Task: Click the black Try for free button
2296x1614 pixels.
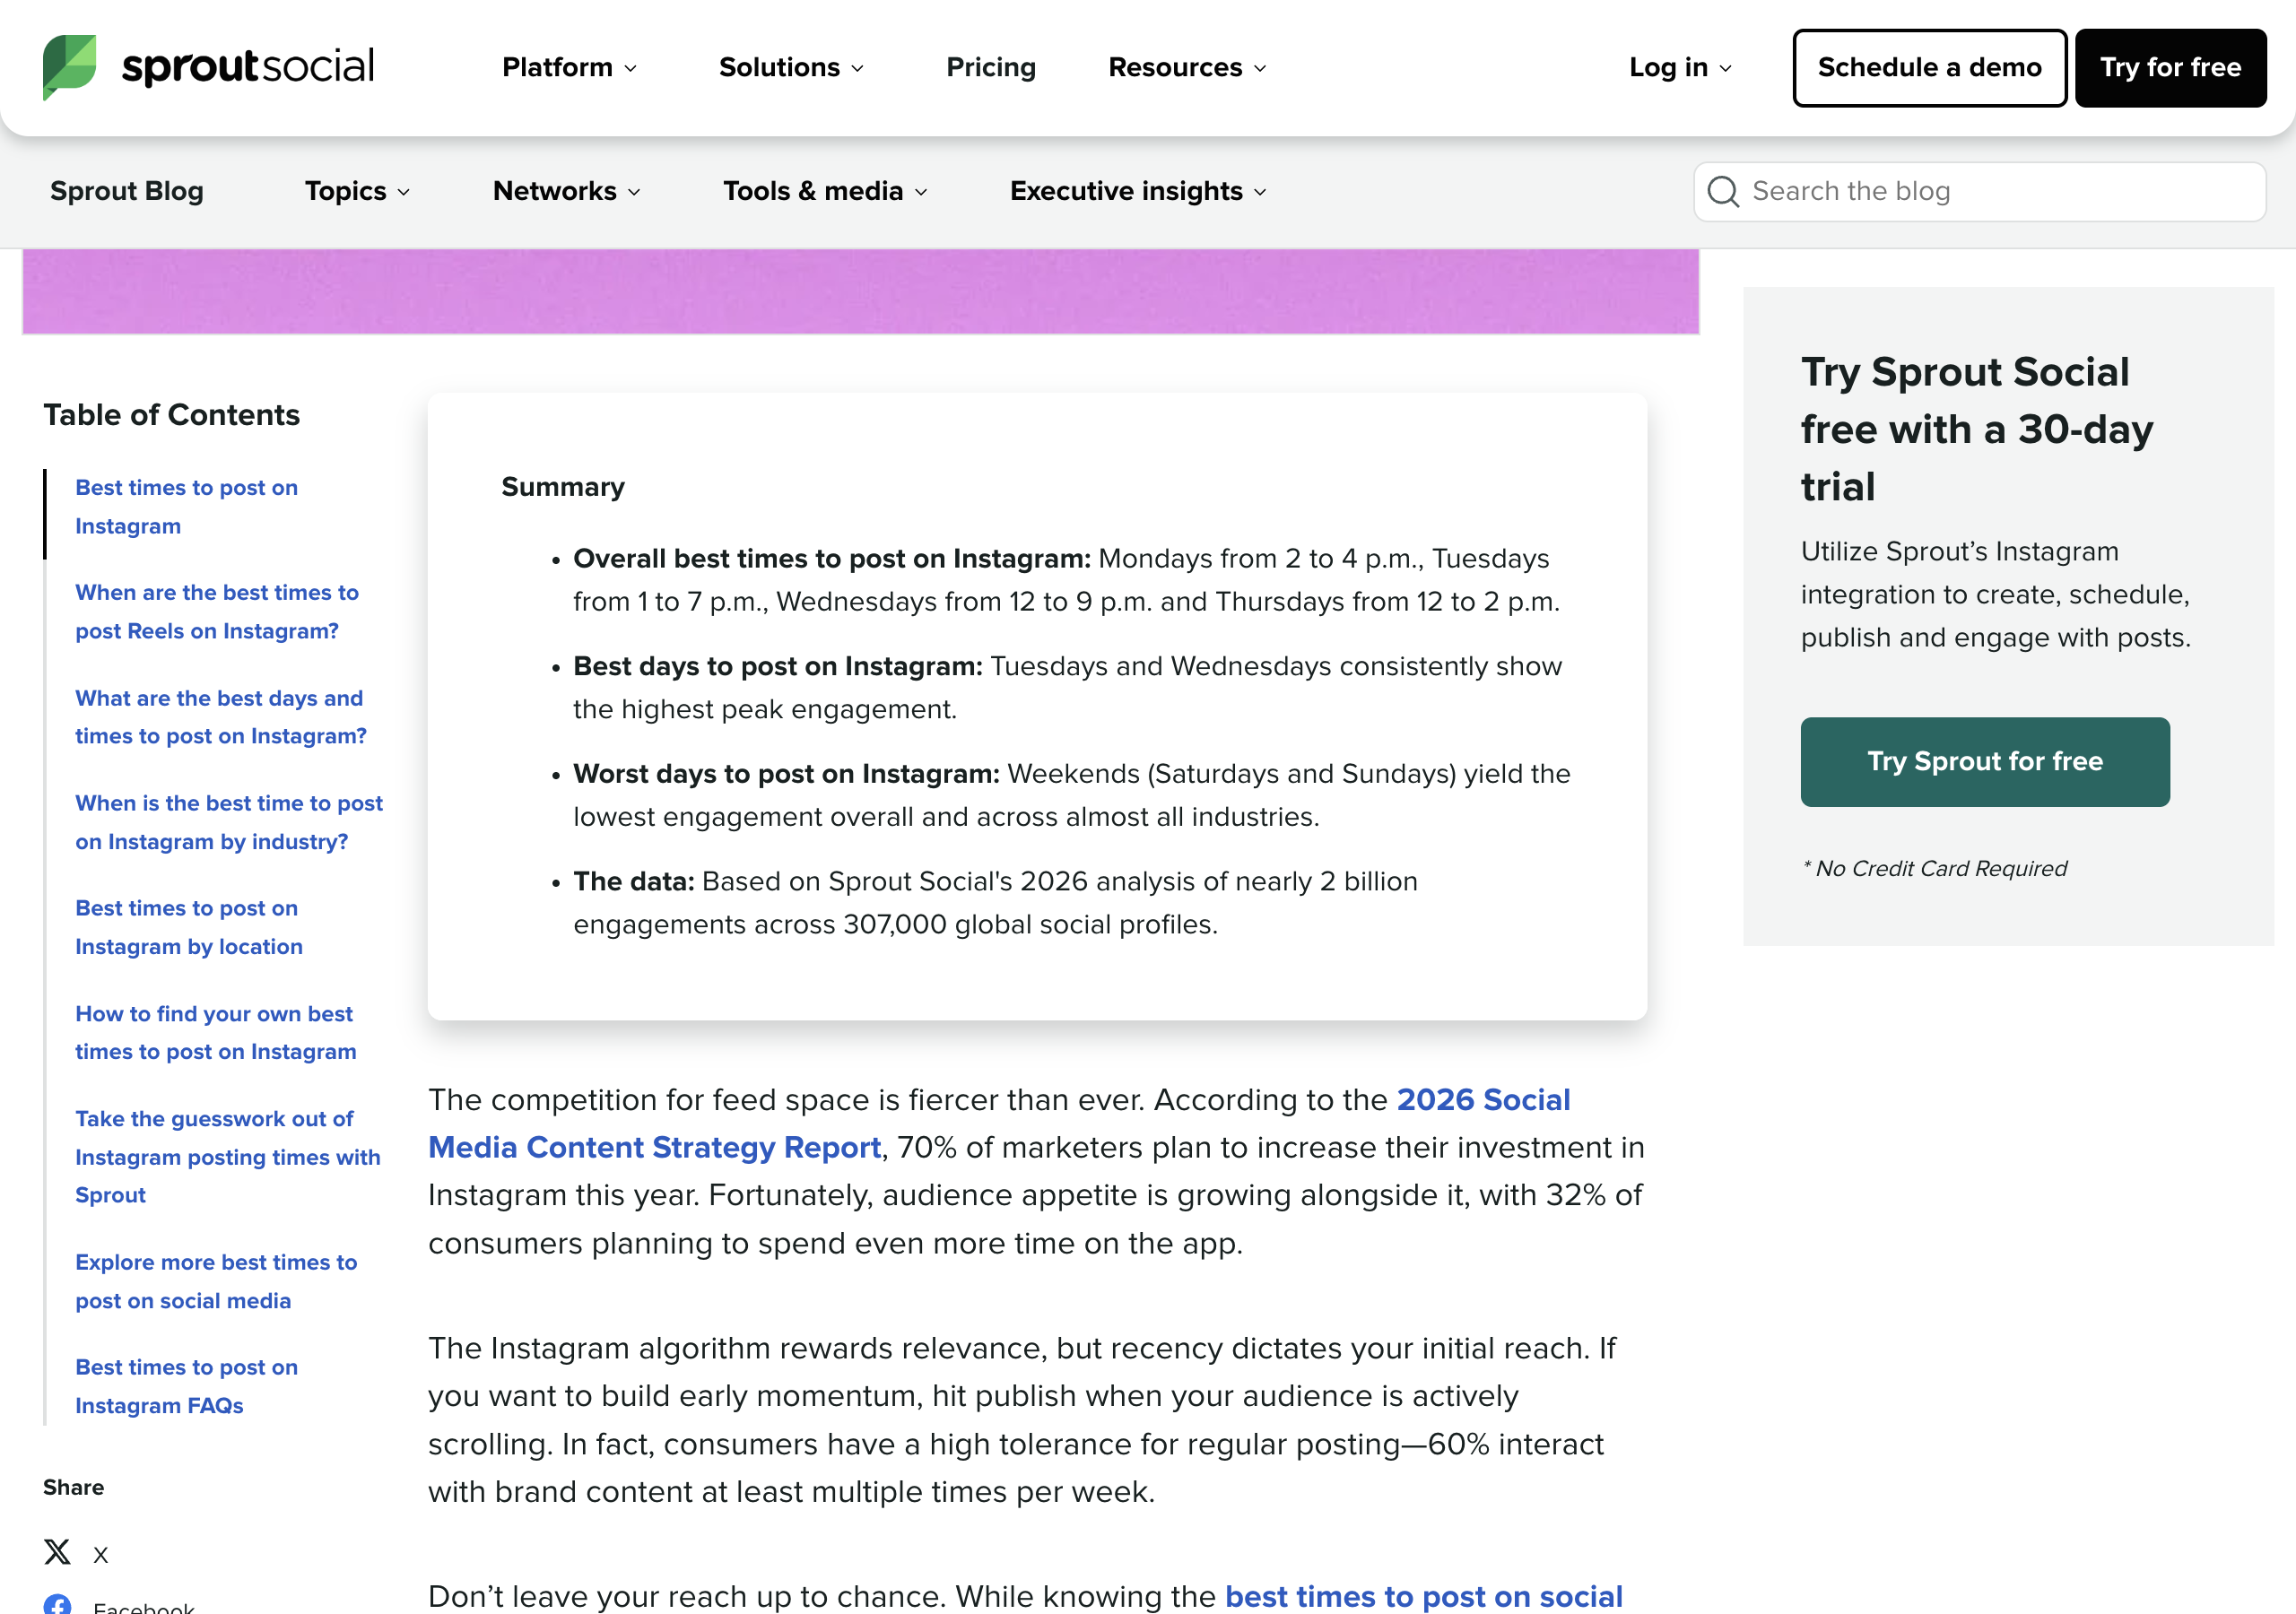Action: [2170, 67]
